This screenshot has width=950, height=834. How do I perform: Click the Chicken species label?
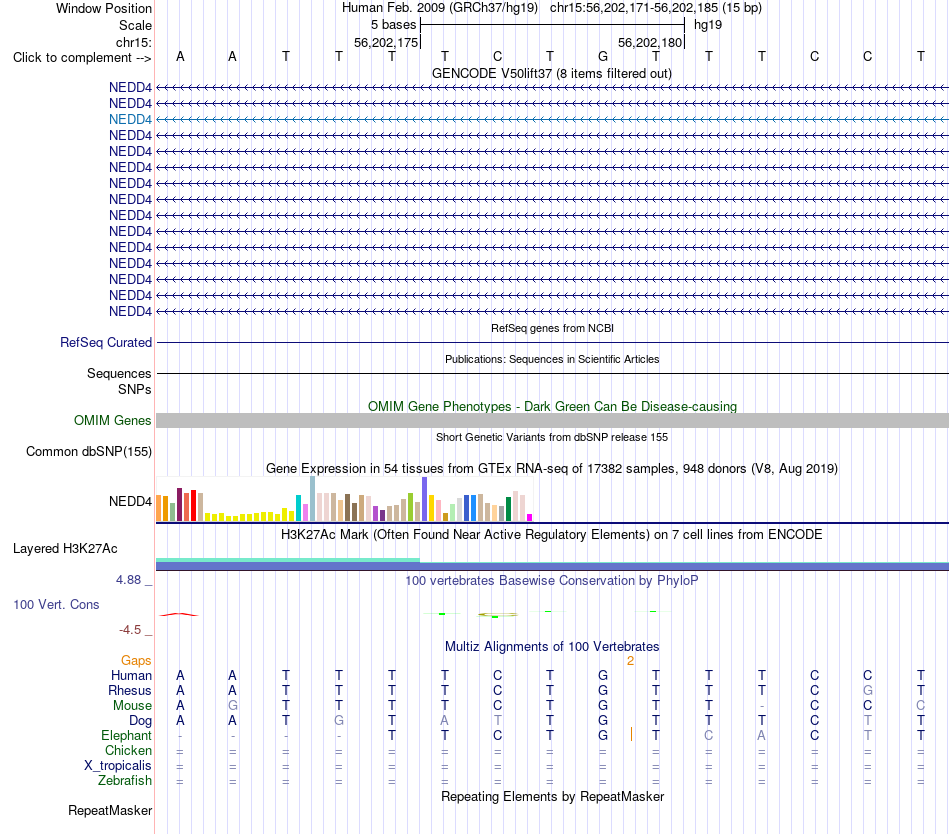pos(128,750)
